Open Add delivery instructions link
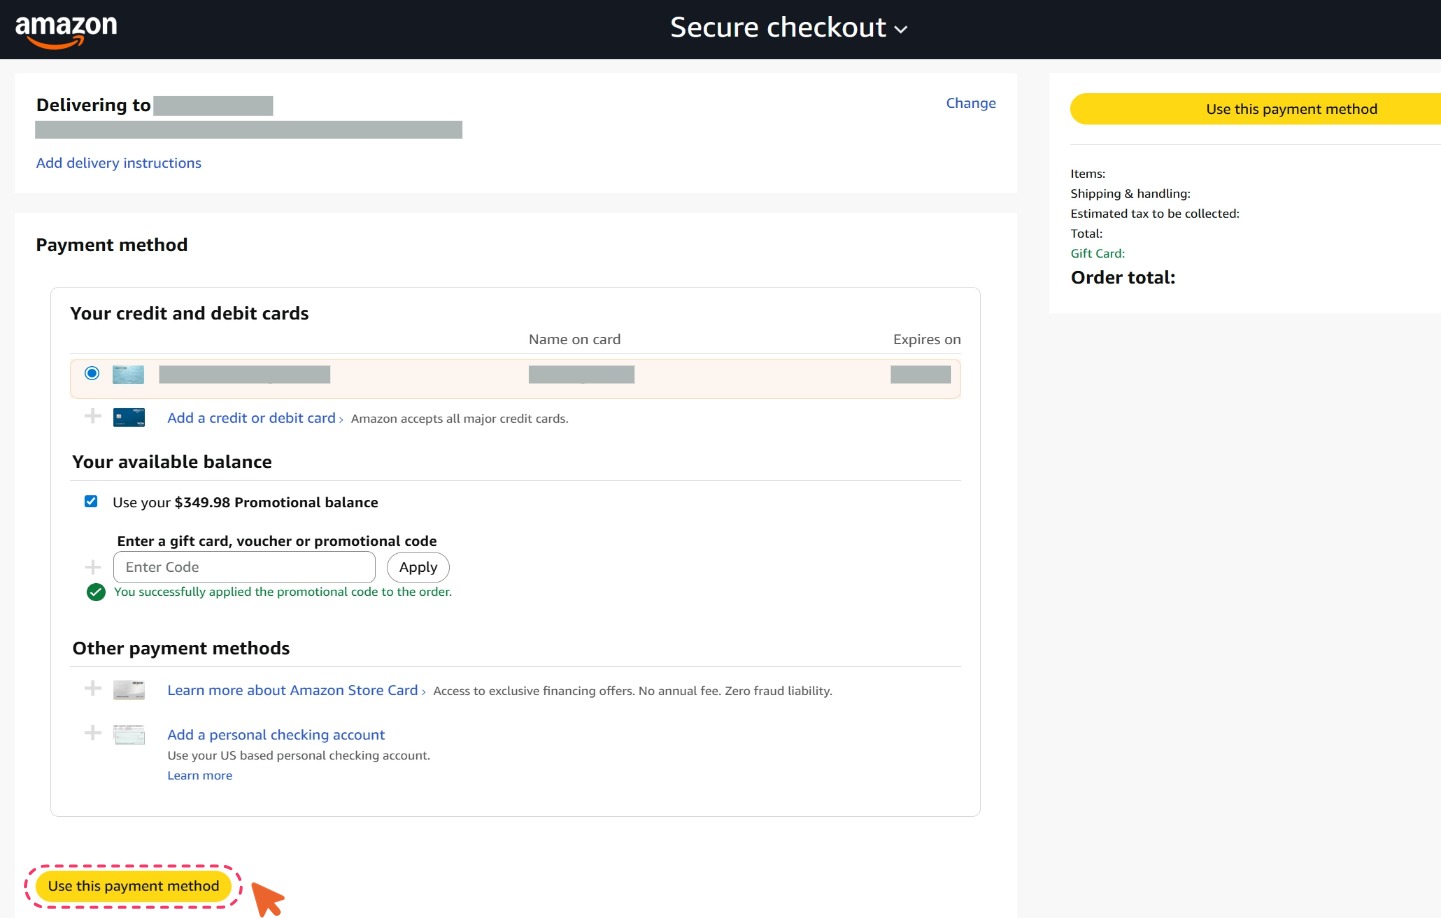The width and height of the screenshot is (1441, 918). pos(118,163)
